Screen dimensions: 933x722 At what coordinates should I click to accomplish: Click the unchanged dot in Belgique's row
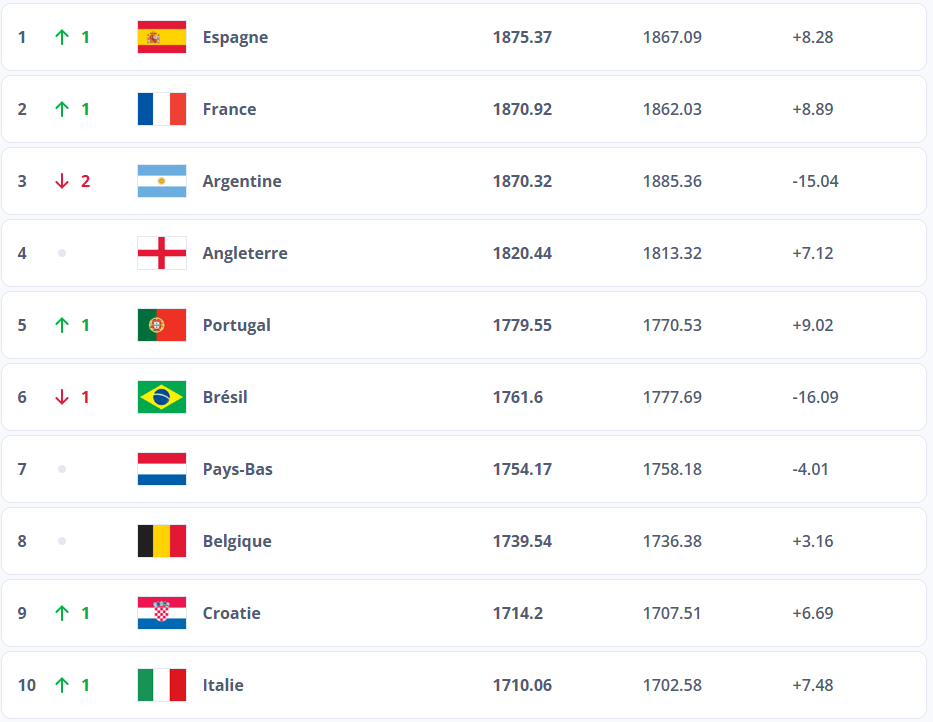click(x=62, y=541)
